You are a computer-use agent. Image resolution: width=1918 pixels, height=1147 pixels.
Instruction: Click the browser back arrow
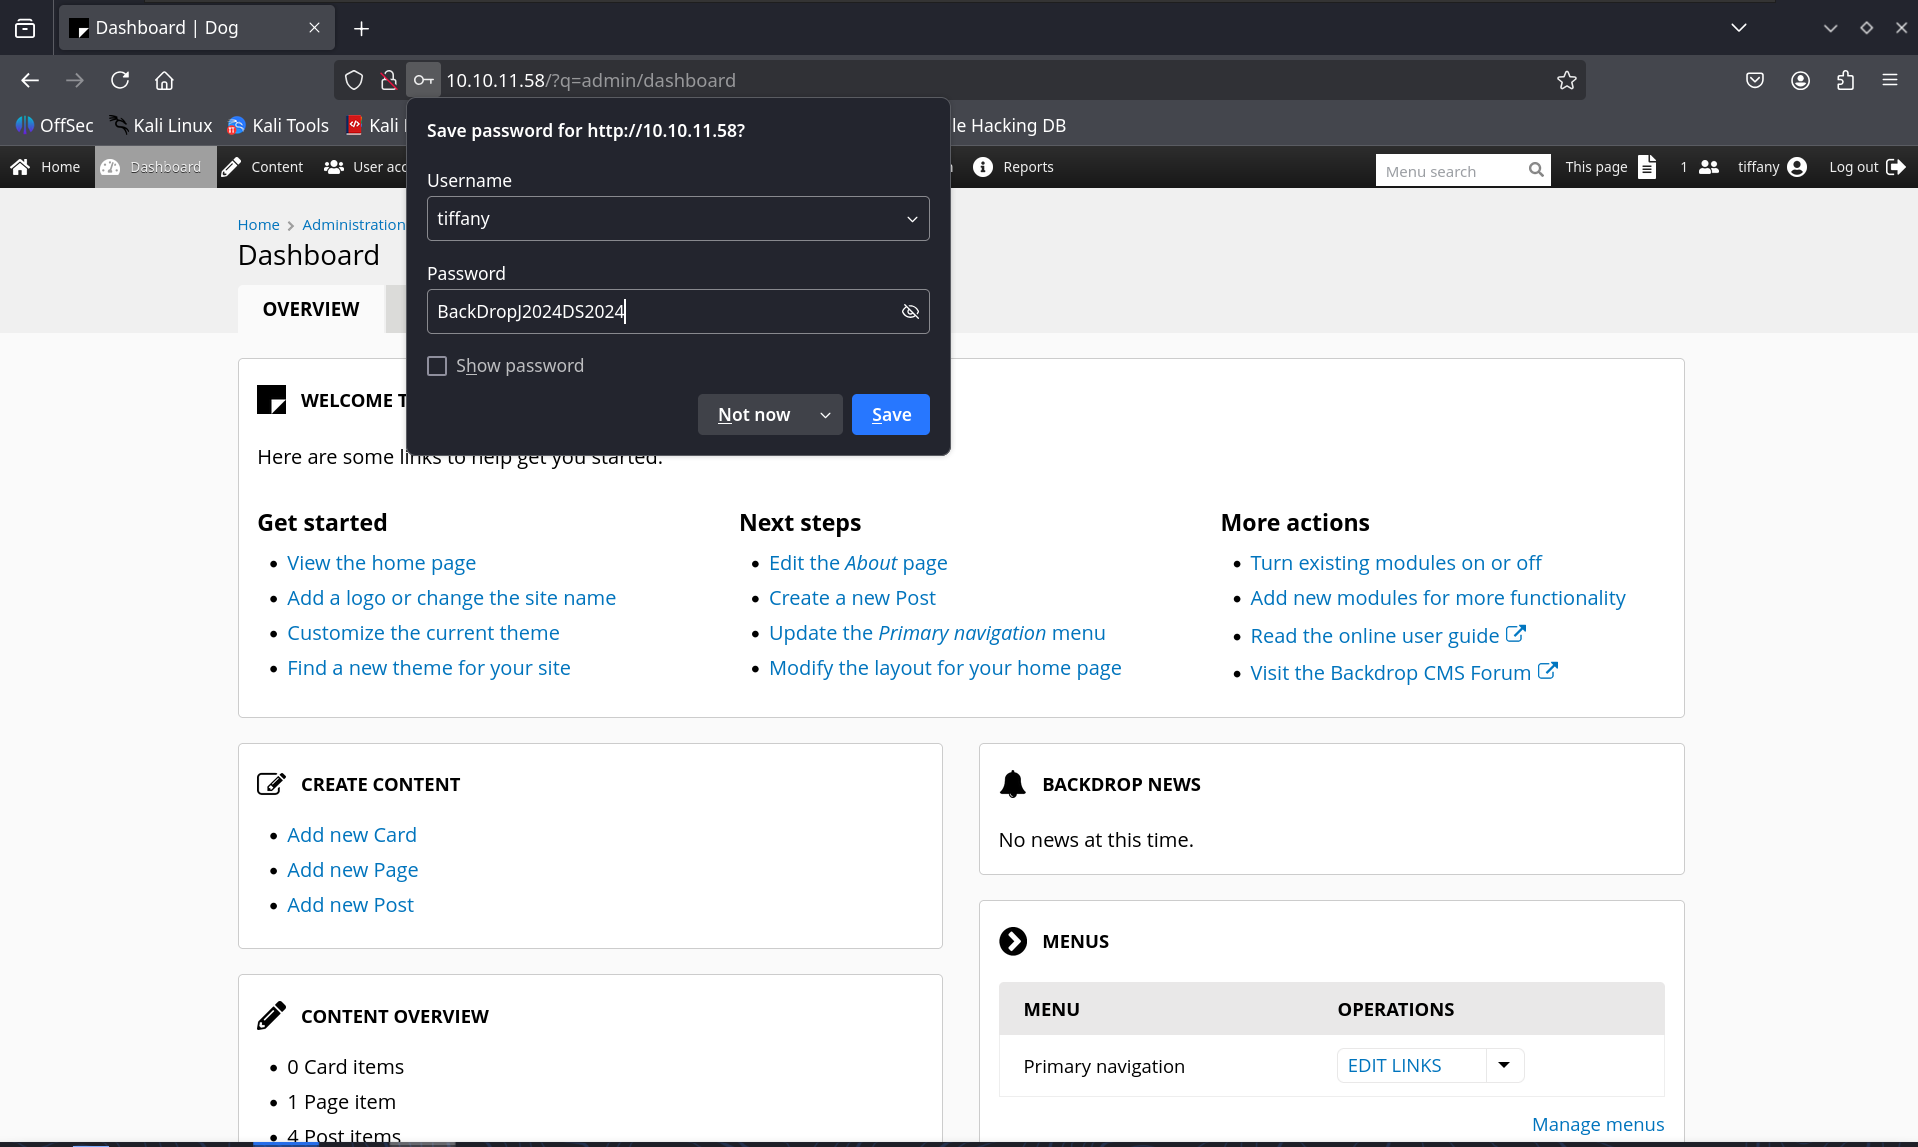tap(30, 80)
